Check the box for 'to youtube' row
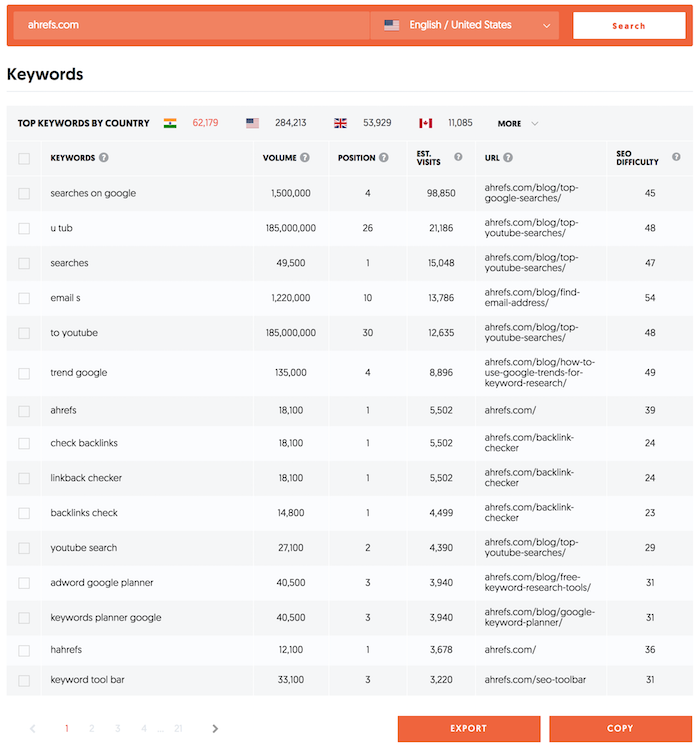This screenshot has height=750, width=700. tap(24, 333)
